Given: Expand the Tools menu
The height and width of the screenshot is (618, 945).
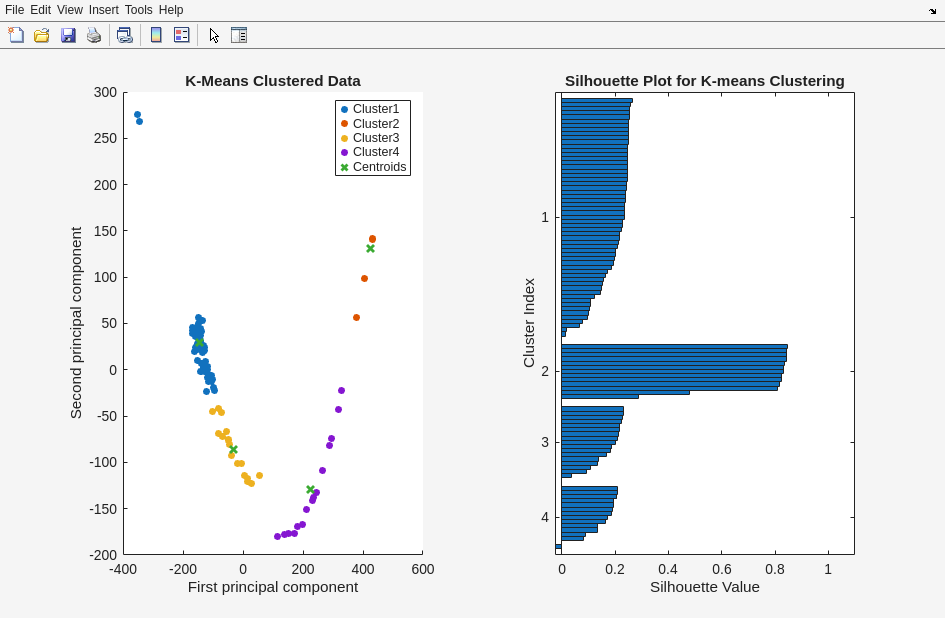Looking at the screenshot, I should tap(139, 10).
